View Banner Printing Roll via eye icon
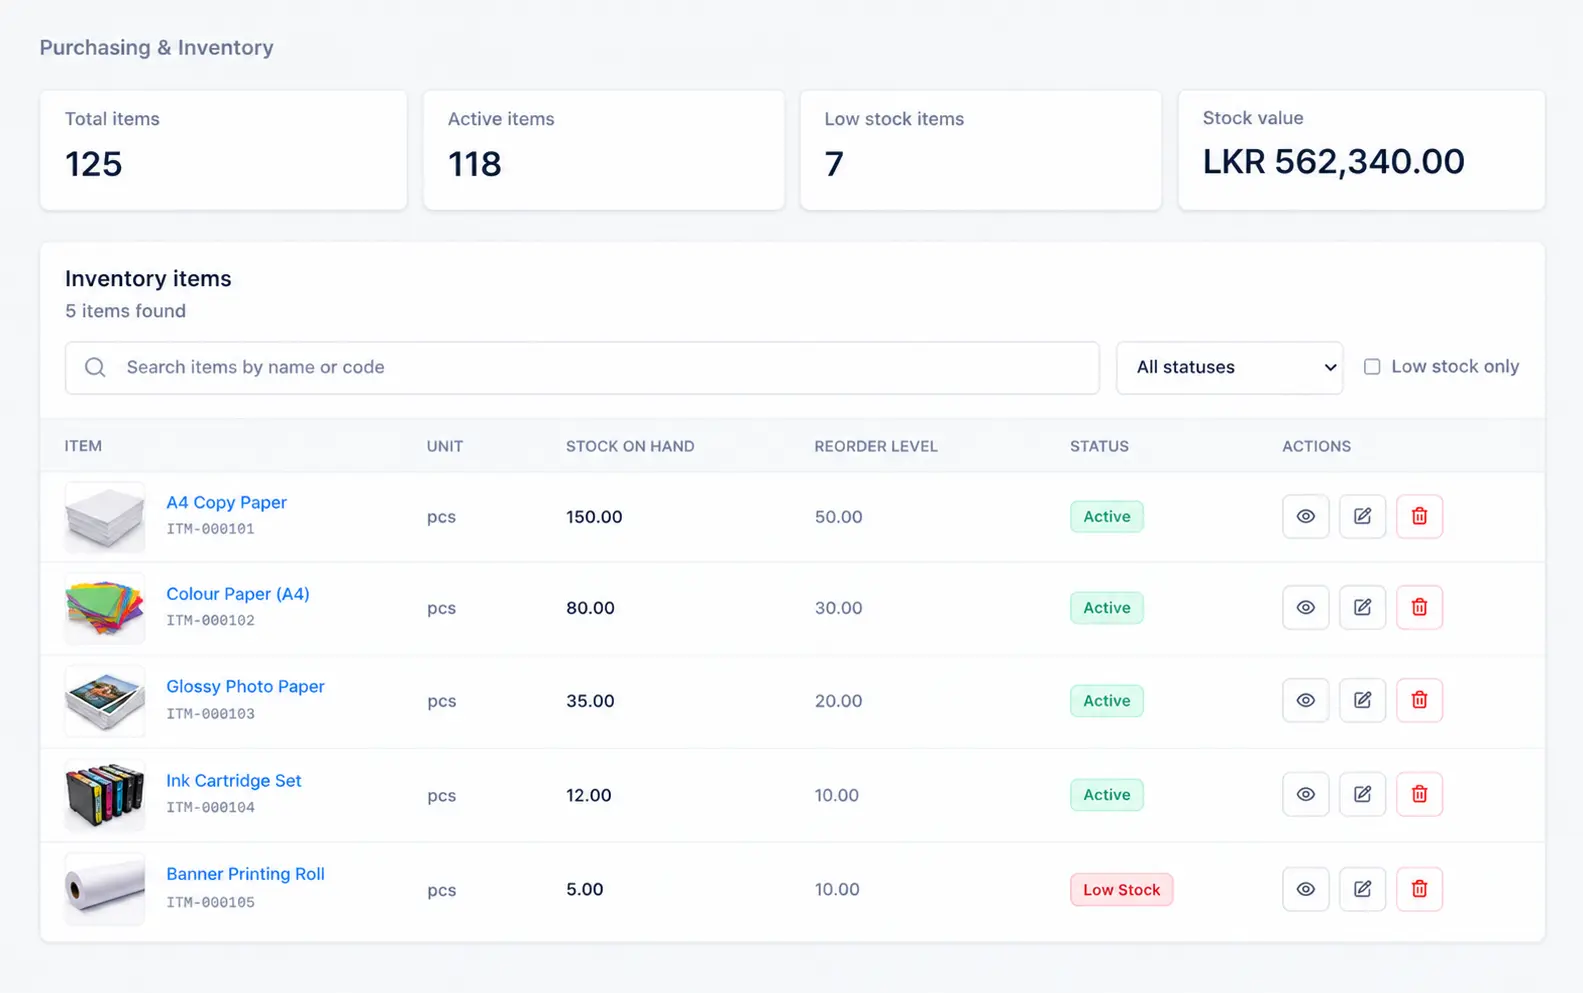Image resolution: width=1583 pixels, height=993 pixels. (x=1305, y=889)
